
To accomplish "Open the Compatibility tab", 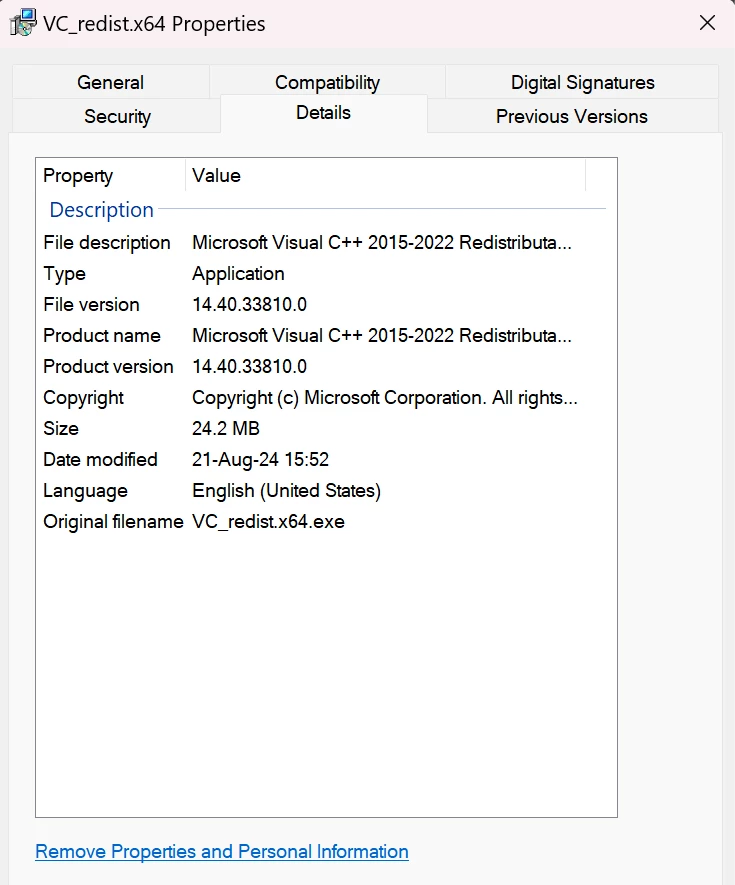I will point(327,82).
